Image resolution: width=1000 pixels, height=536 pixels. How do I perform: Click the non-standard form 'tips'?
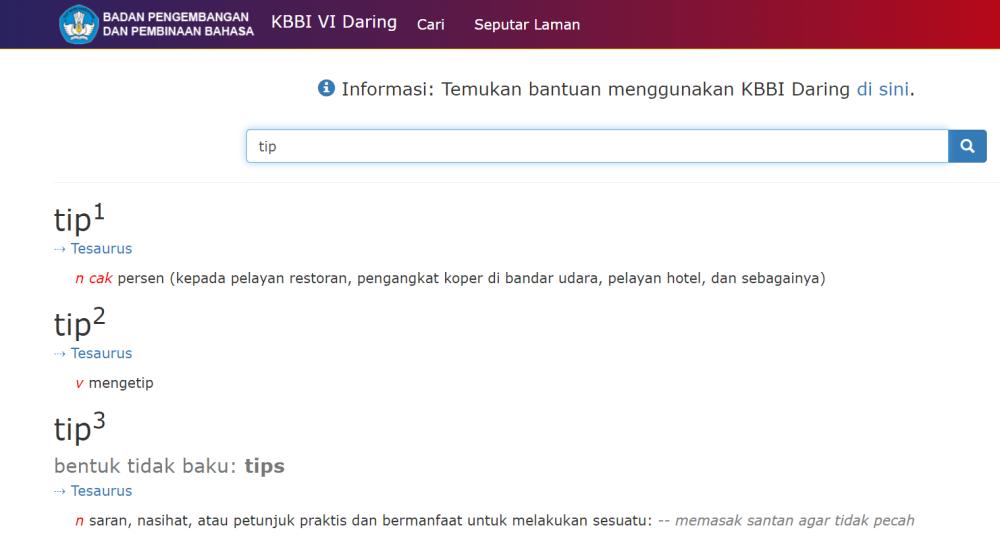[265, 466]
